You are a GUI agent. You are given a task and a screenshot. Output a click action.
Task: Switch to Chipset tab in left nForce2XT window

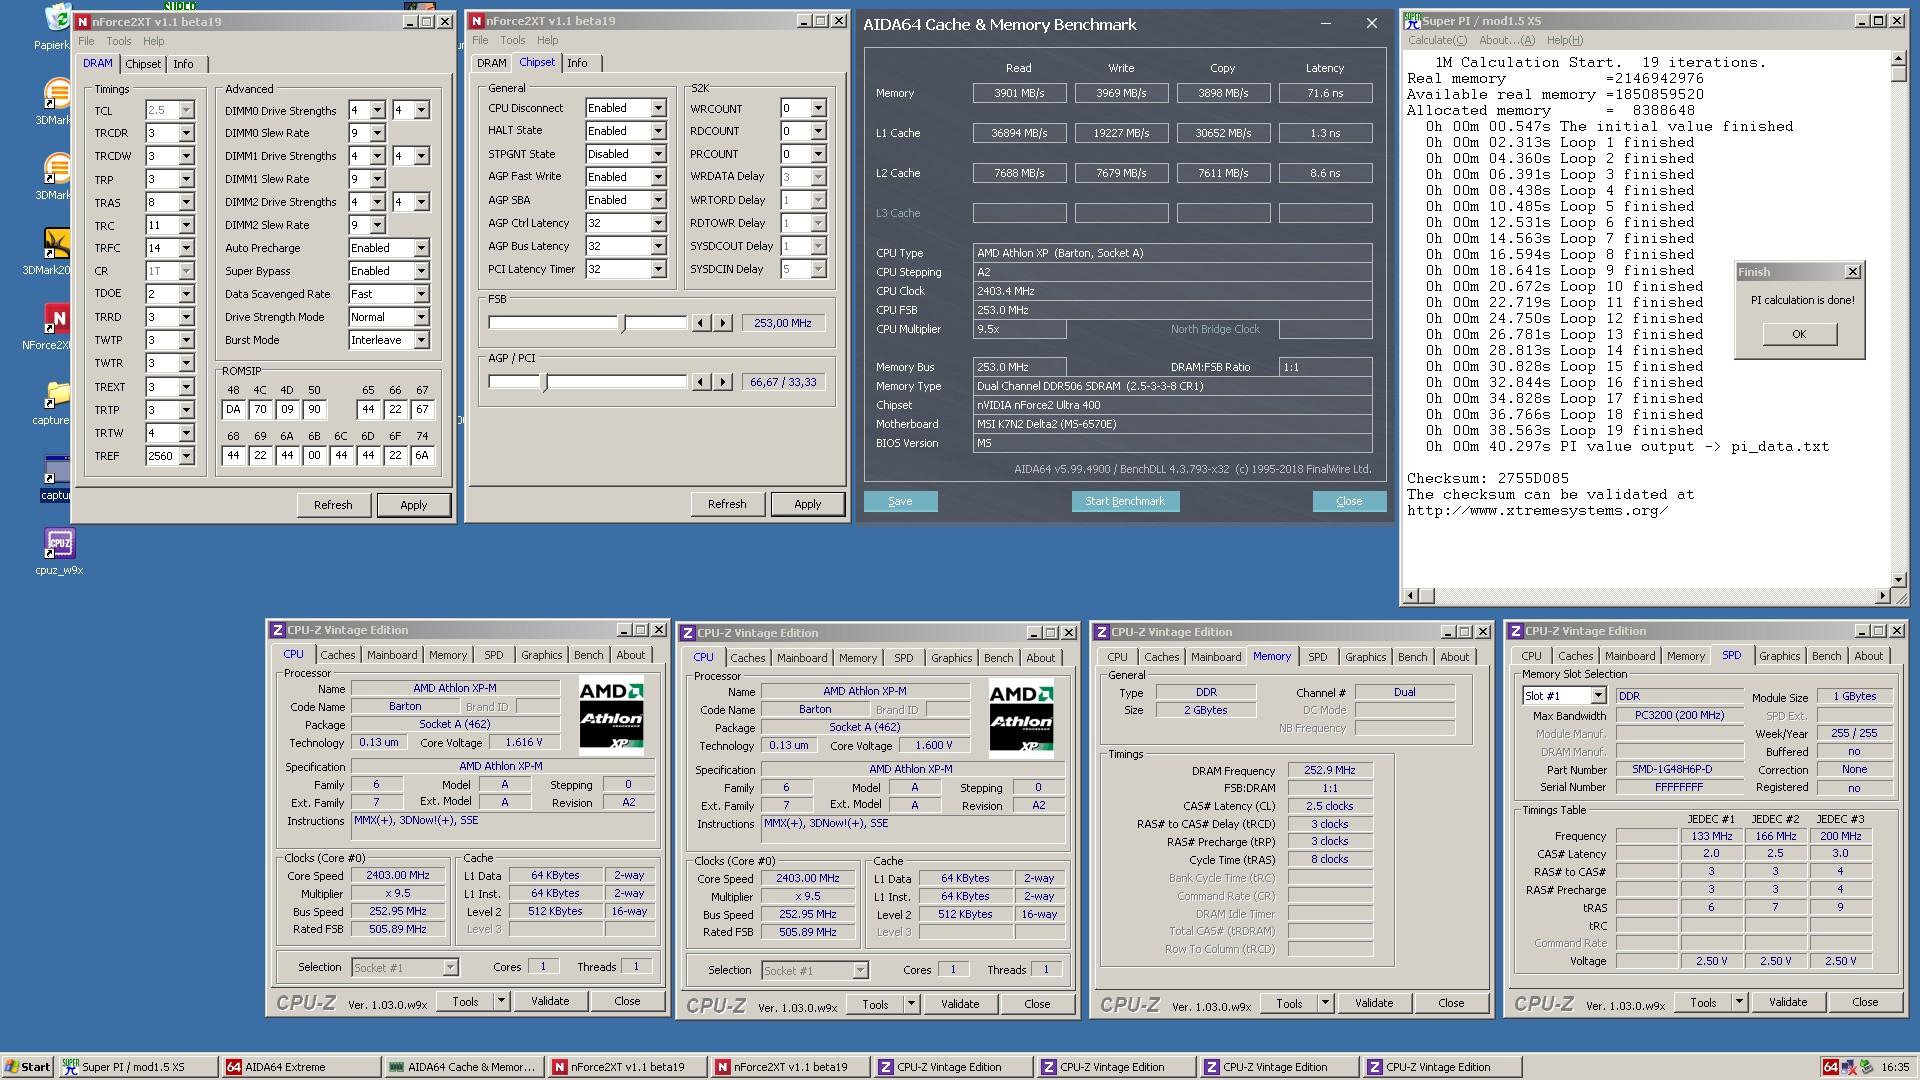coord(143,64)
